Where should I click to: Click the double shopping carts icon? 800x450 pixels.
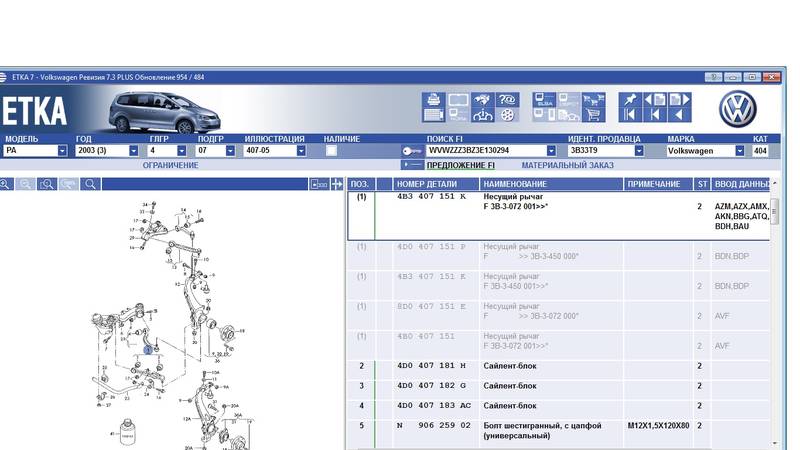(x=593, y=99)
